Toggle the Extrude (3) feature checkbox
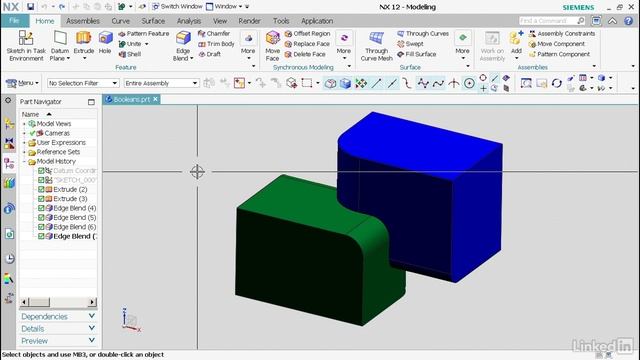This screenshot has height=360, width=640. (x=41, y=199)
